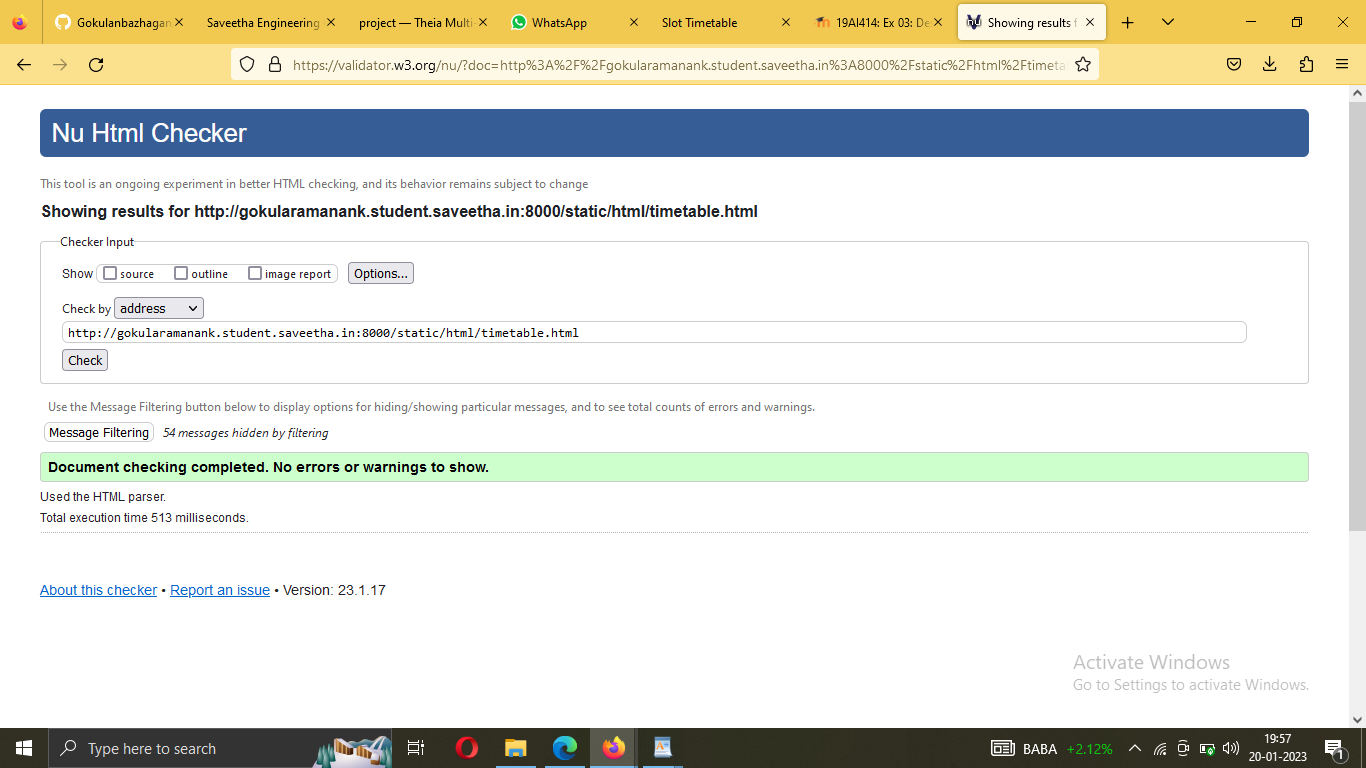Open the About this checker link
This screenshot has width=1366, height=768.
point(98,590)
